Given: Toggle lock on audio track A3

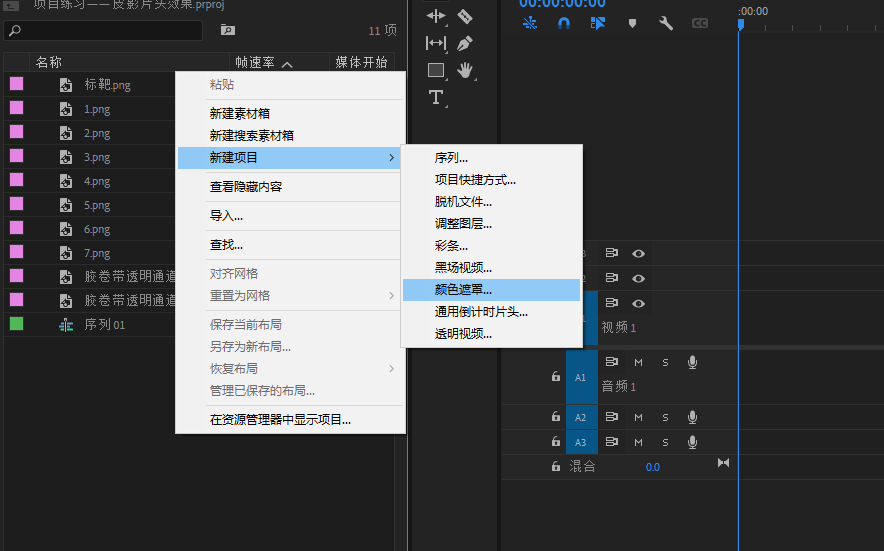Looking at the screenshot, I should (x=556, y=441).
